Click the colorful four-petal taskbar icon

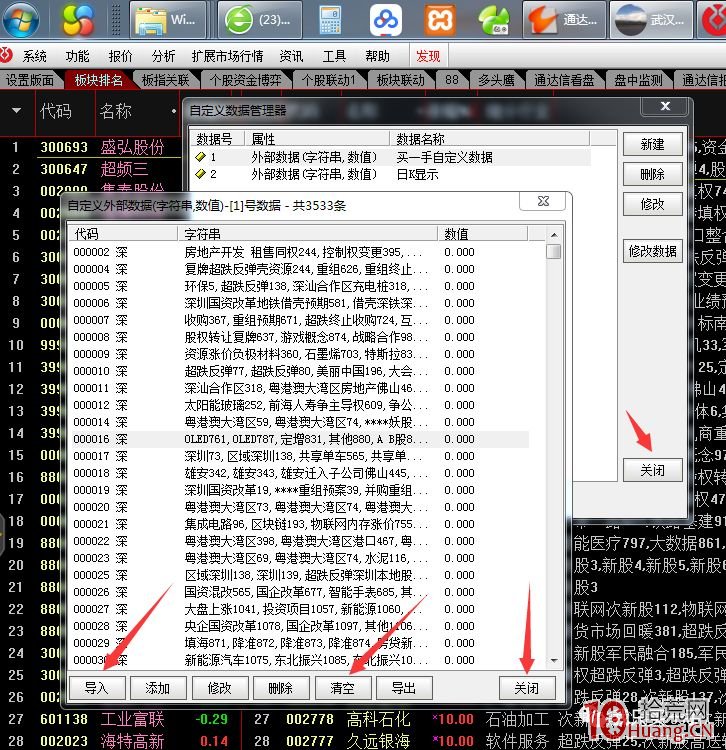coord(78,20)
